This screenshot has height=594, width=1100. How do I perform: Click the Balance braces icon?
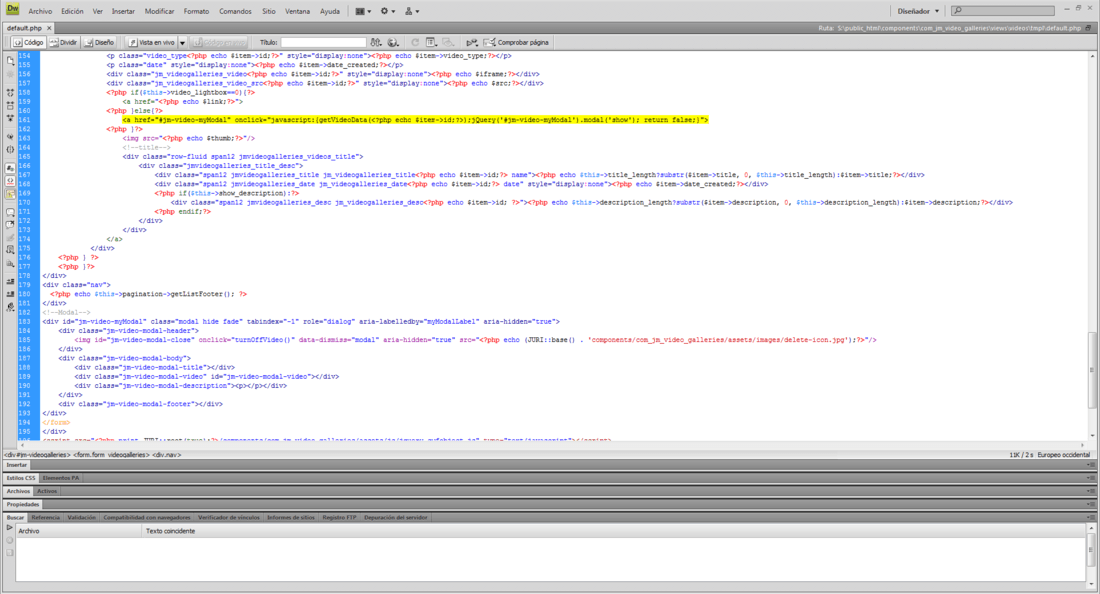pos(10,149)
